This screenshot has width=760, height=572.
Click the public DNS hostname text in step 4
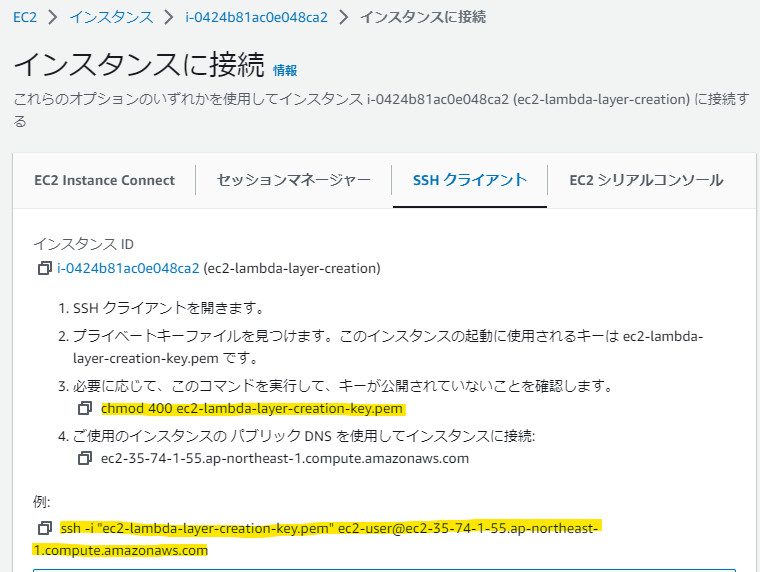tap(285, 459)
